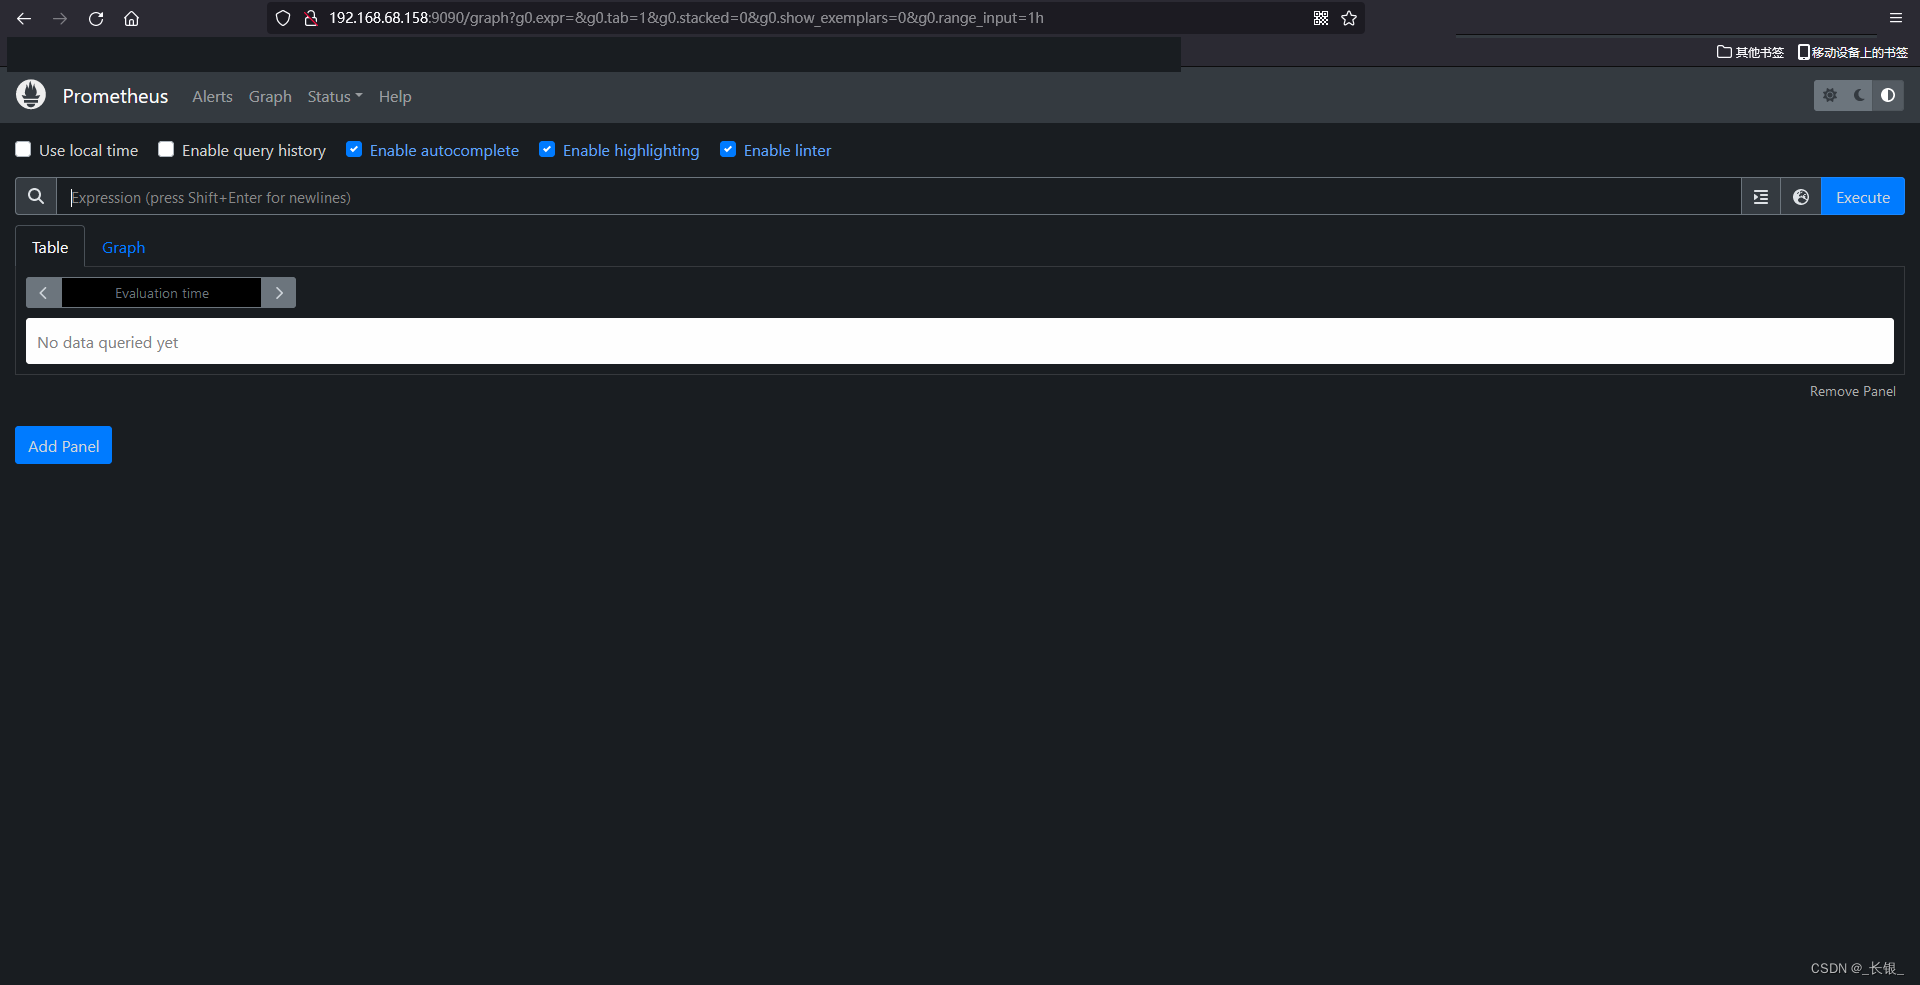Disable the Enable linter checkbox
The width and height of the screenshot is (1920, 985).
point(728,149)
